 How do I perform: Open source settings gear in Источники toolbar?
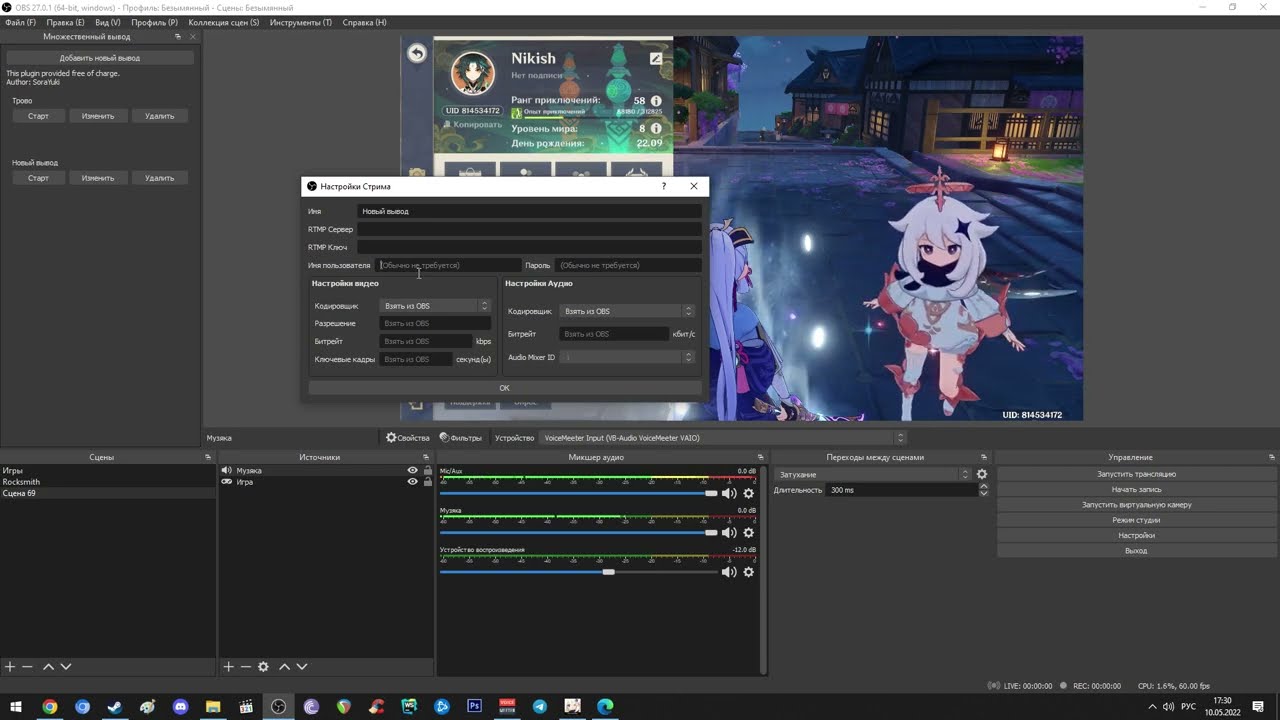point(263,667)
